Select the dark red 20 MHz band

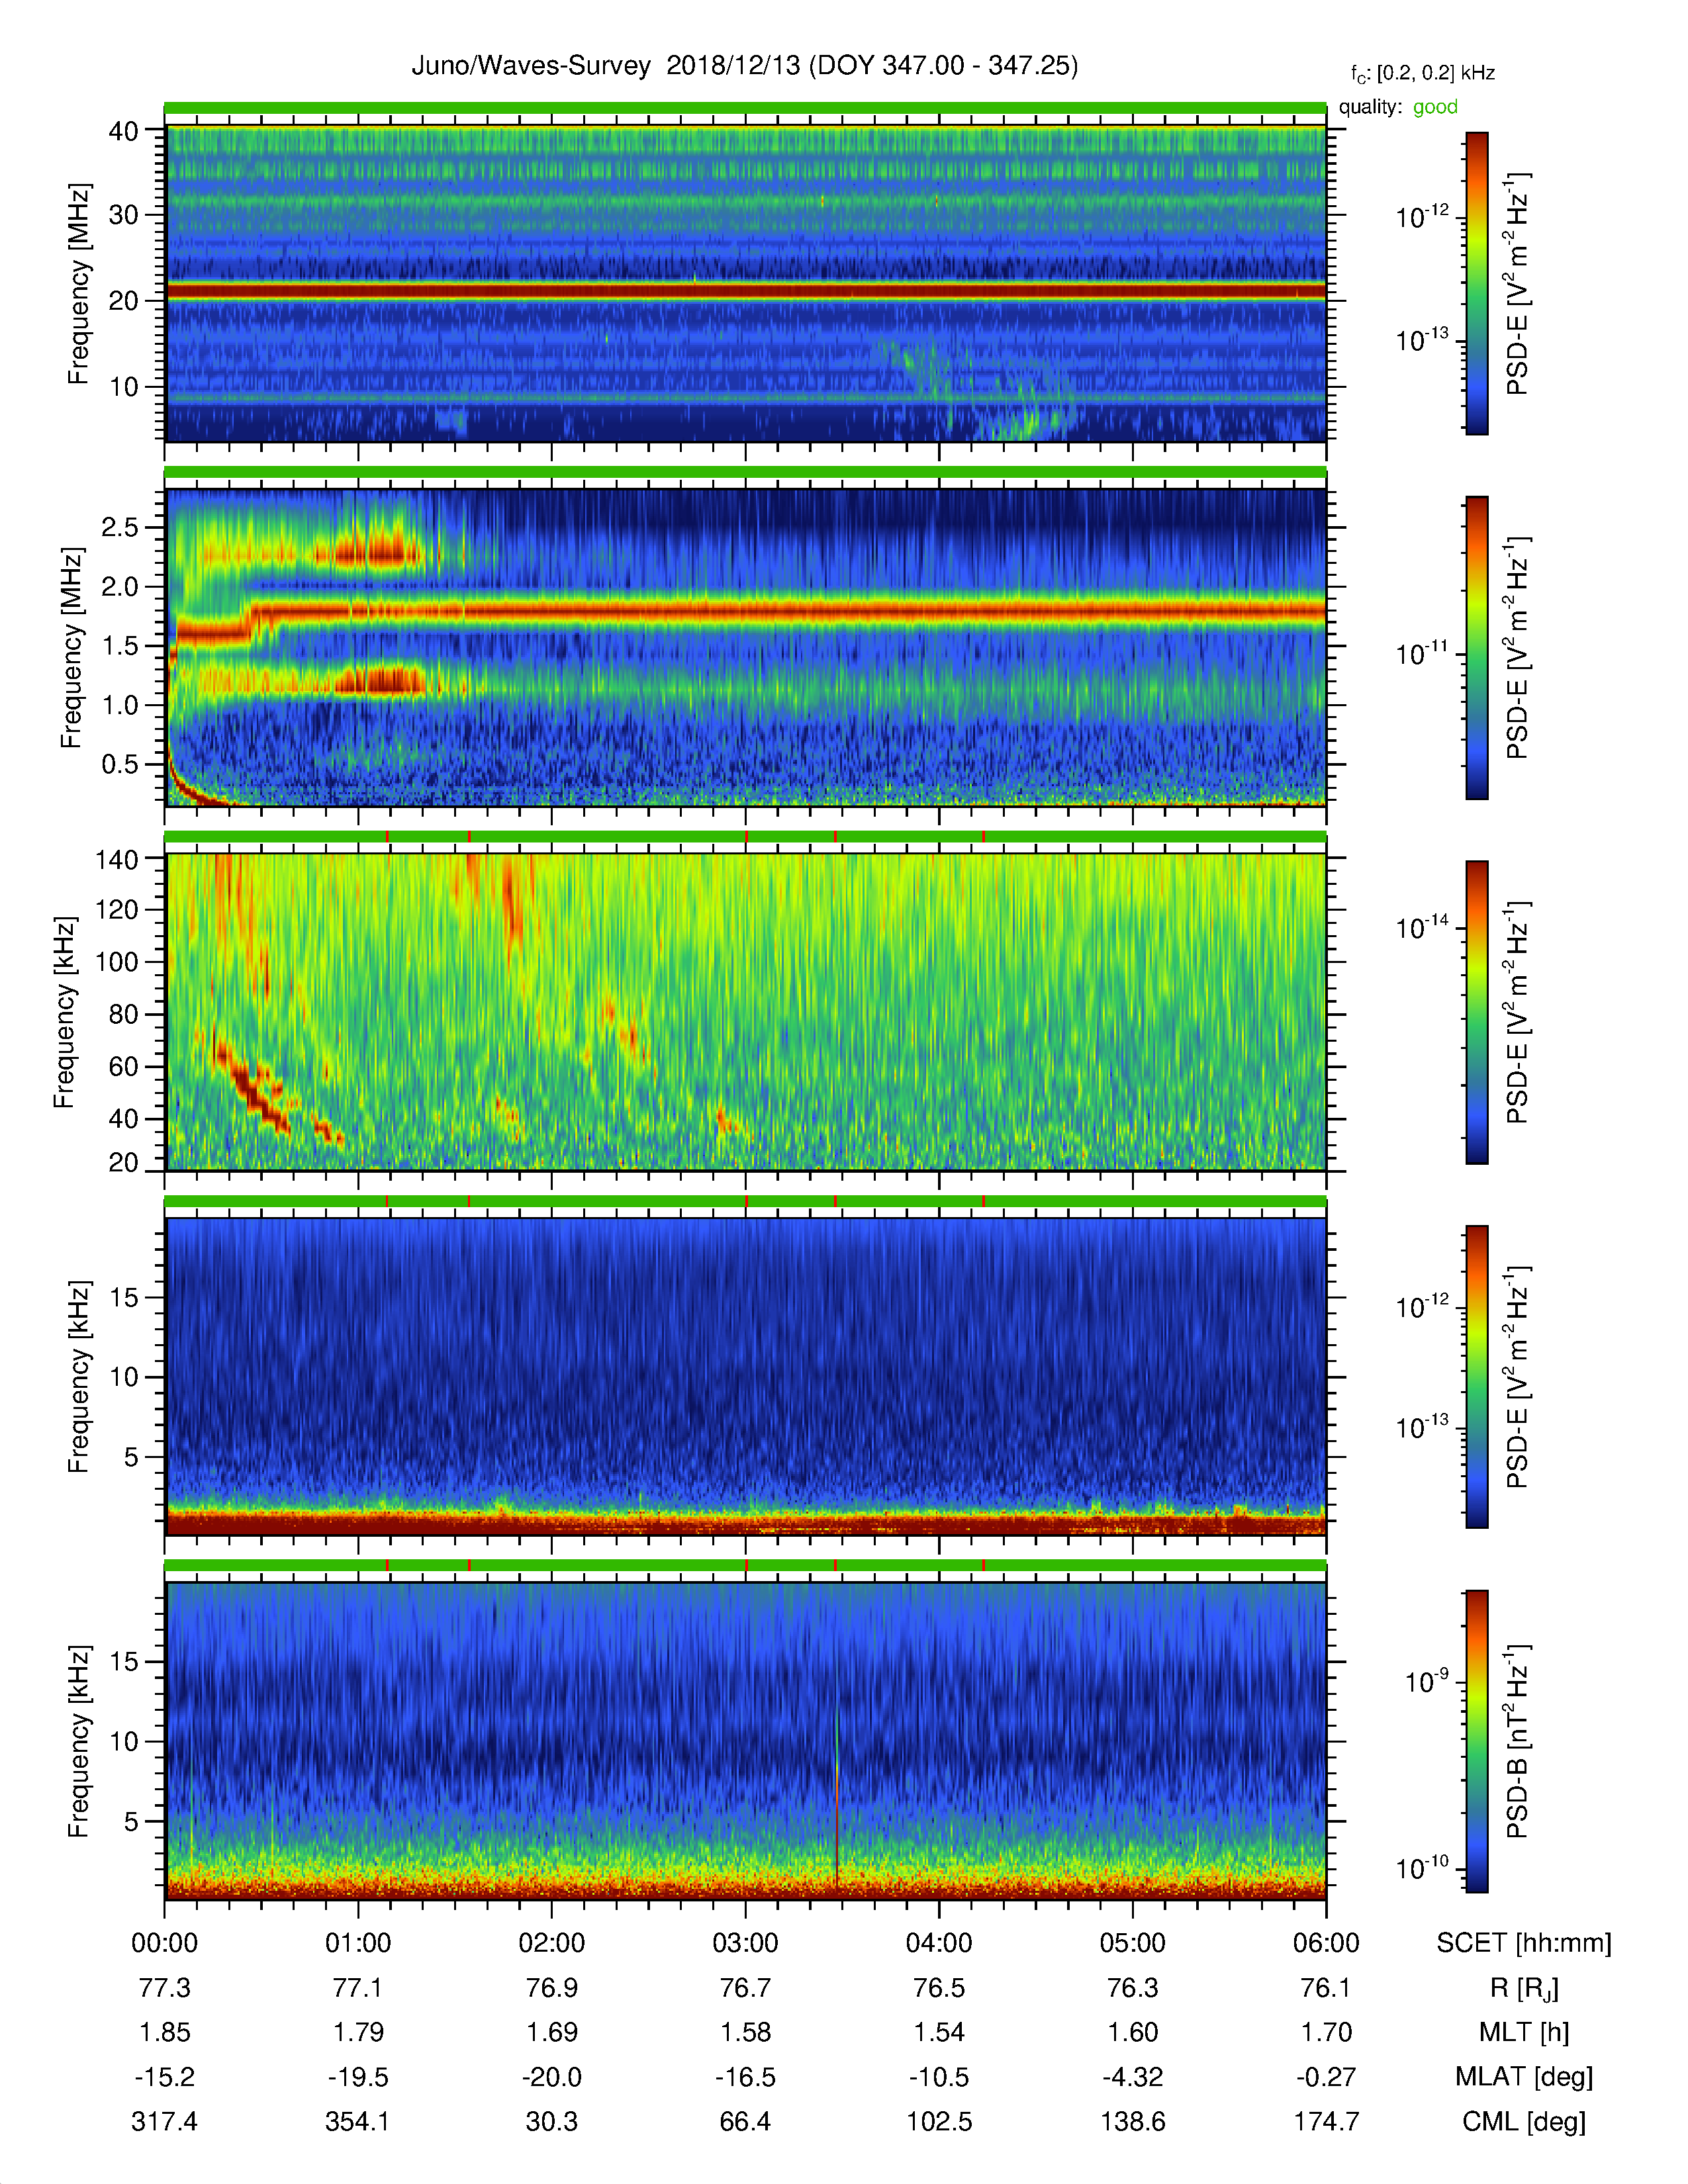745,291
